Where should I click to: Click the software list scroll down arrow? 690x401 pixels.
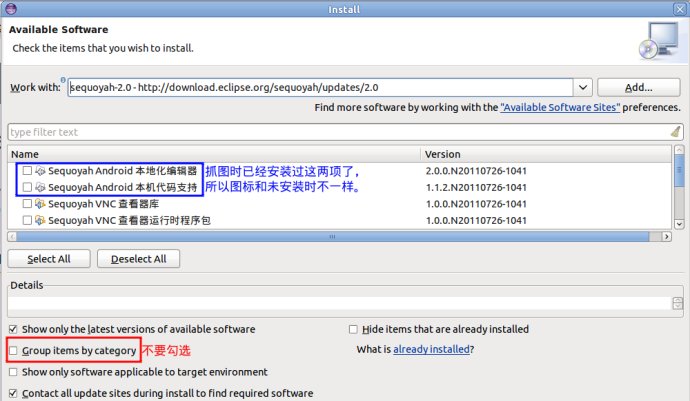pos(679,224)
